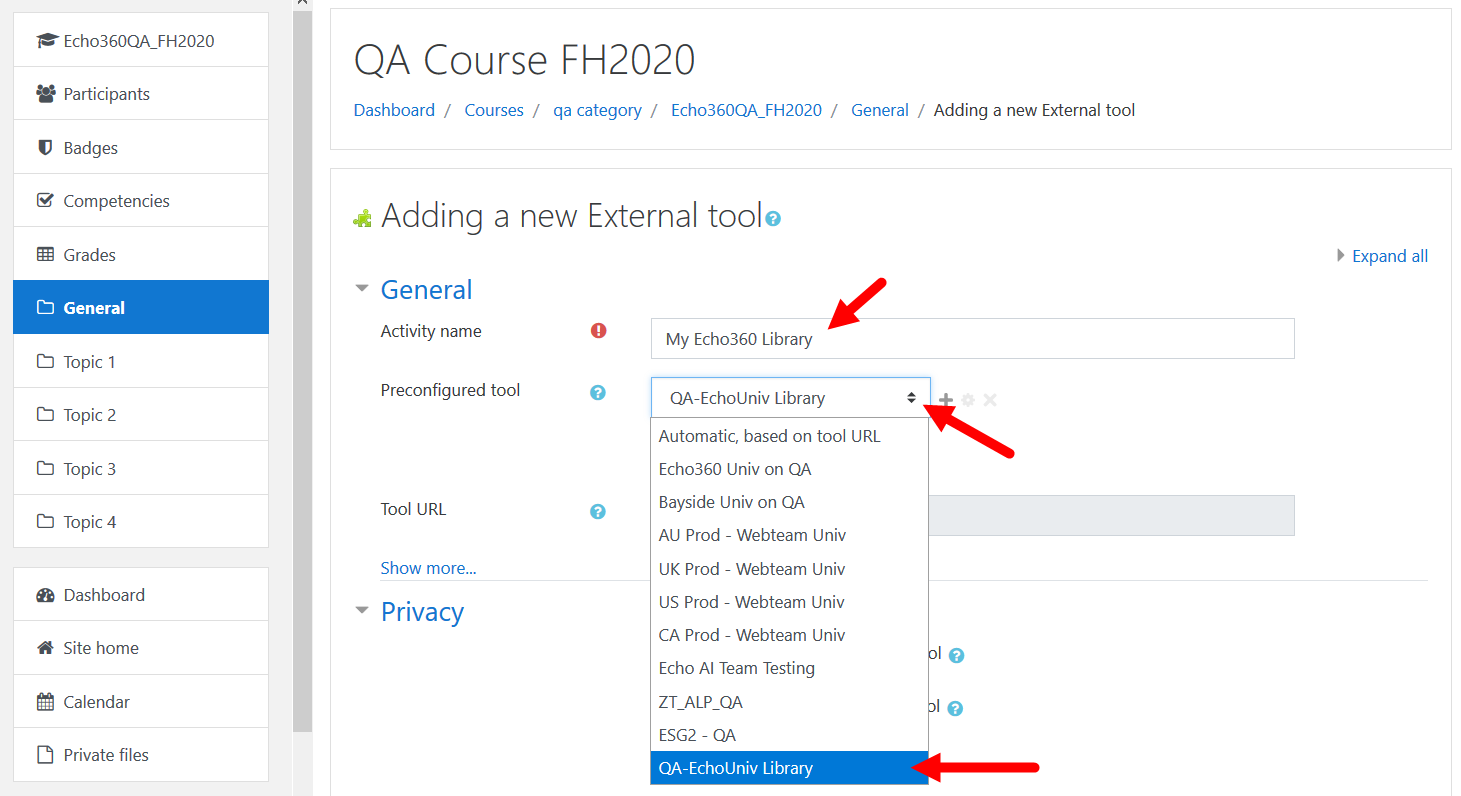
Task: Select CA Prod - Webteam Univ option
Action: [789, 635]
